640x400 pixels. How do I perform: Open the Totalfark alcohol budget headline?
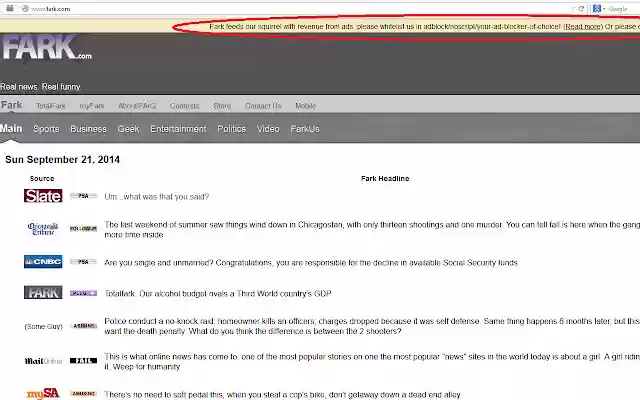click(218, 293)
